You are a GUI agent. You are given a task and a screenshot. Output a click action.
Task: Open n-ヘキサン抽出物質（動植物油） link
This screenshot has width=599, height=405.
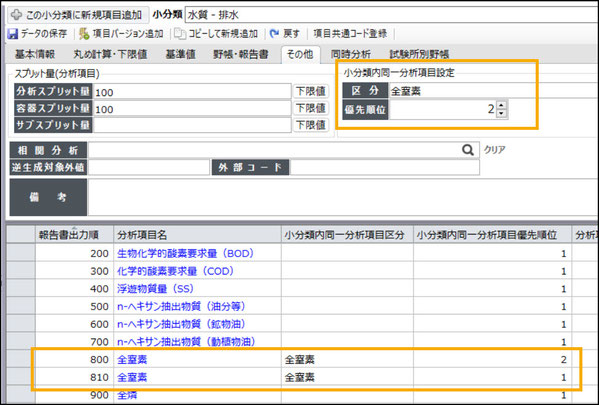point(186,342)
